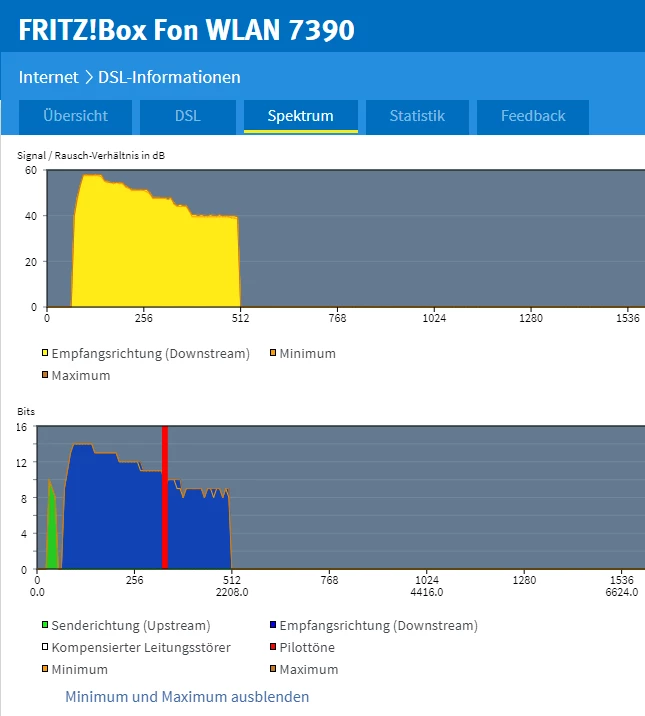The image size is (645, 716).
Task: Click the breadcrumb chevron after Internet
Action: point(89,77)
